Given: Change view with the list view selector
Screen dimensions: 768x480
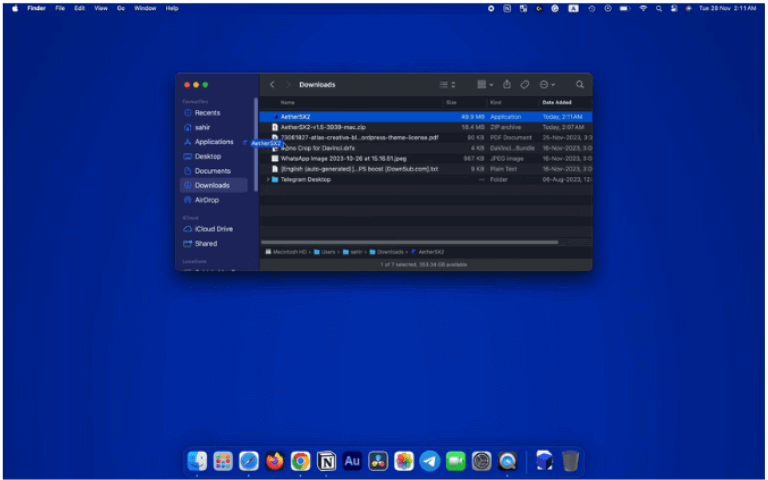Looking at the screenshot, I should click(447, 85).
